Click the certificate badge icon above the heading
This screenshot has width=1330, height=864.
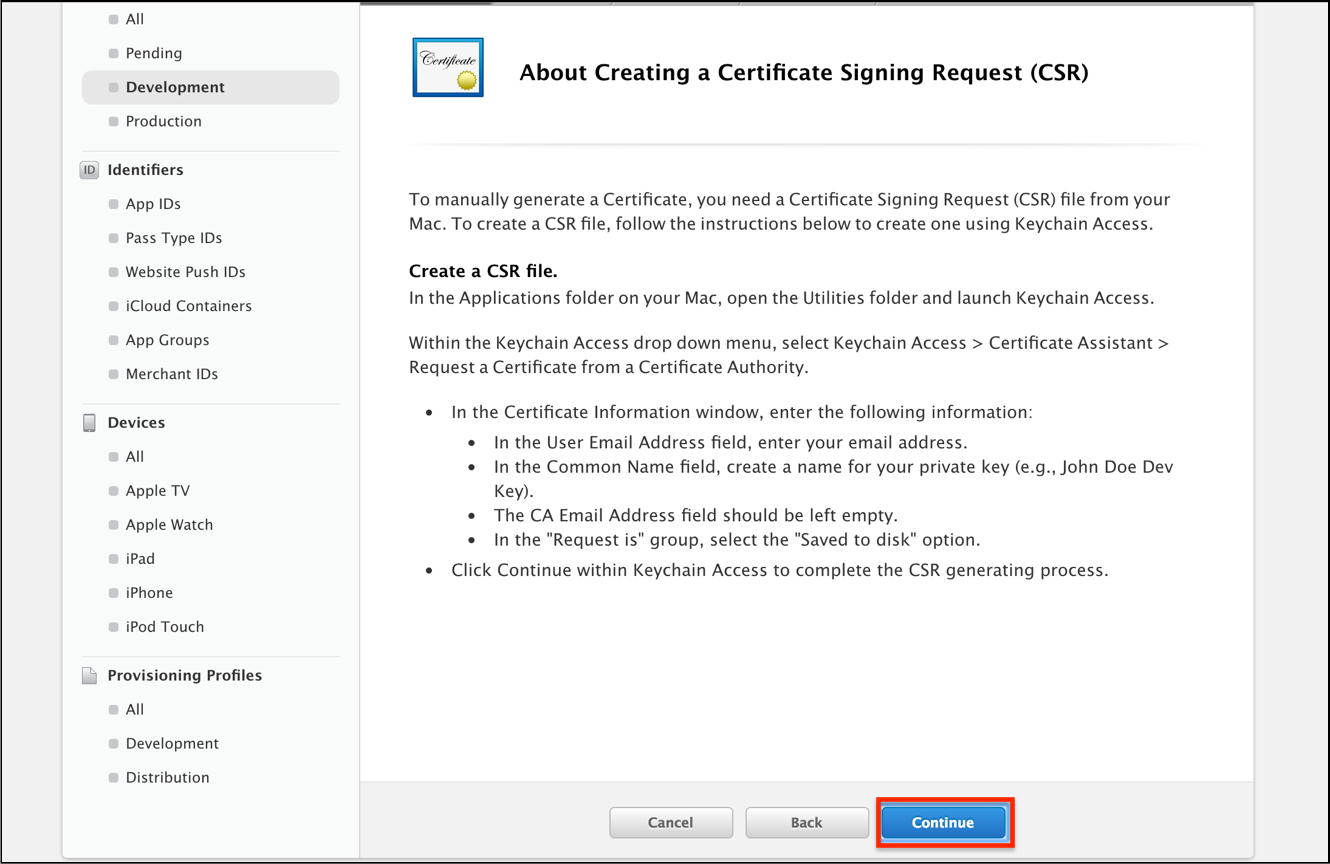point(447,67)
